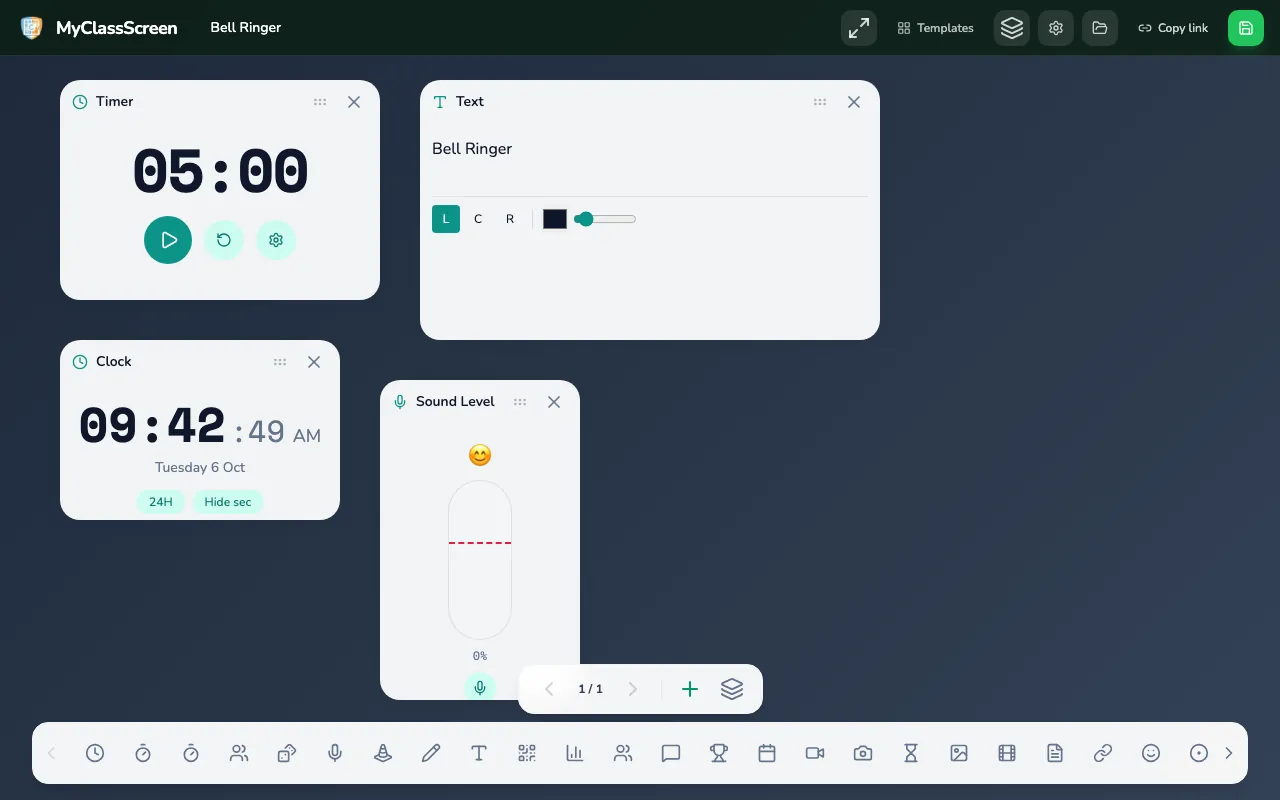
Task: Add the bar chart poll widget
Action: [x=575, y=753]
